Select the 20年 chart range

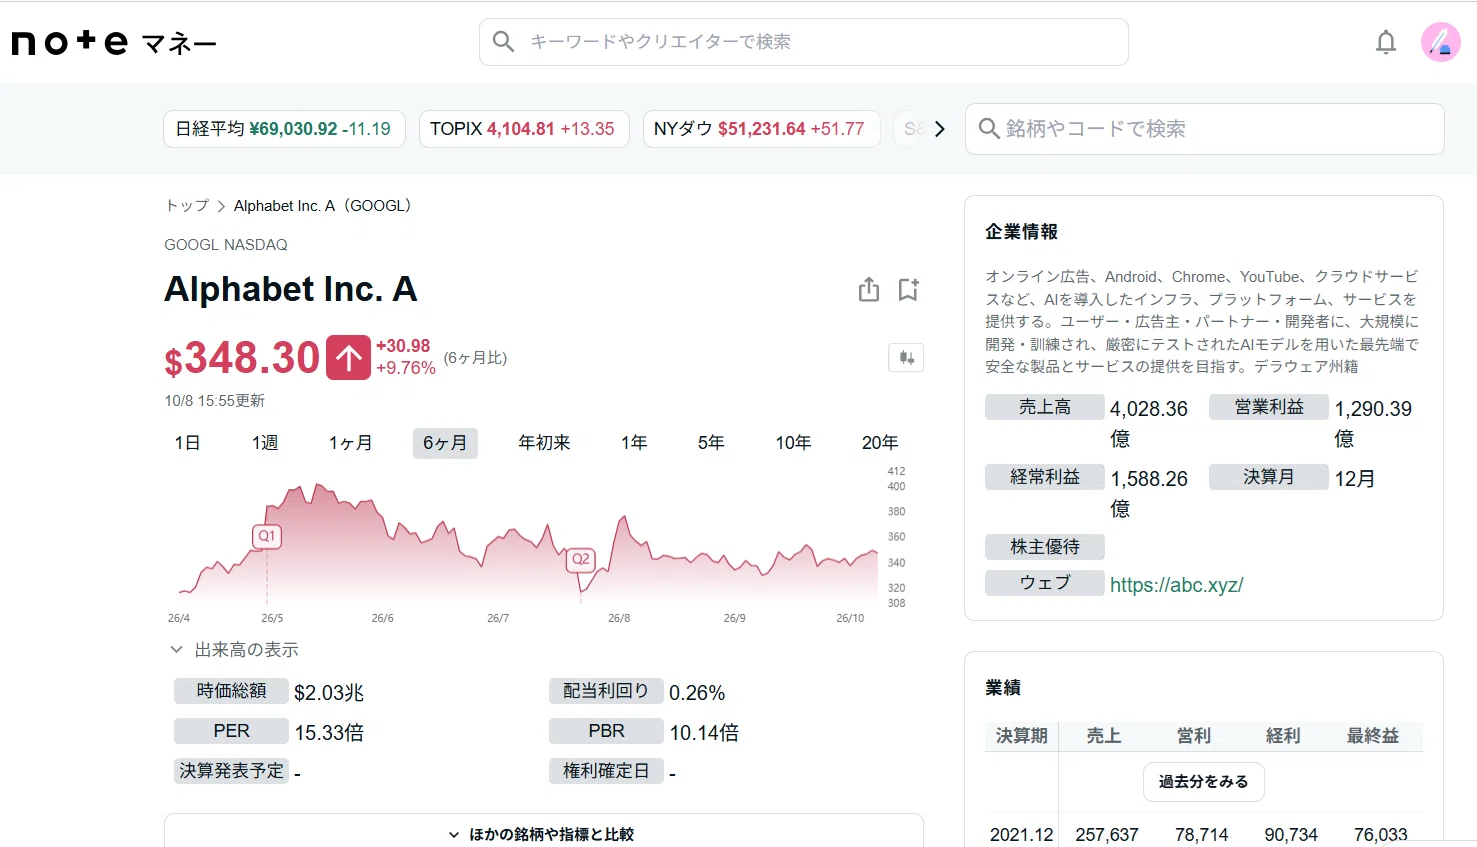coord(880,443)
